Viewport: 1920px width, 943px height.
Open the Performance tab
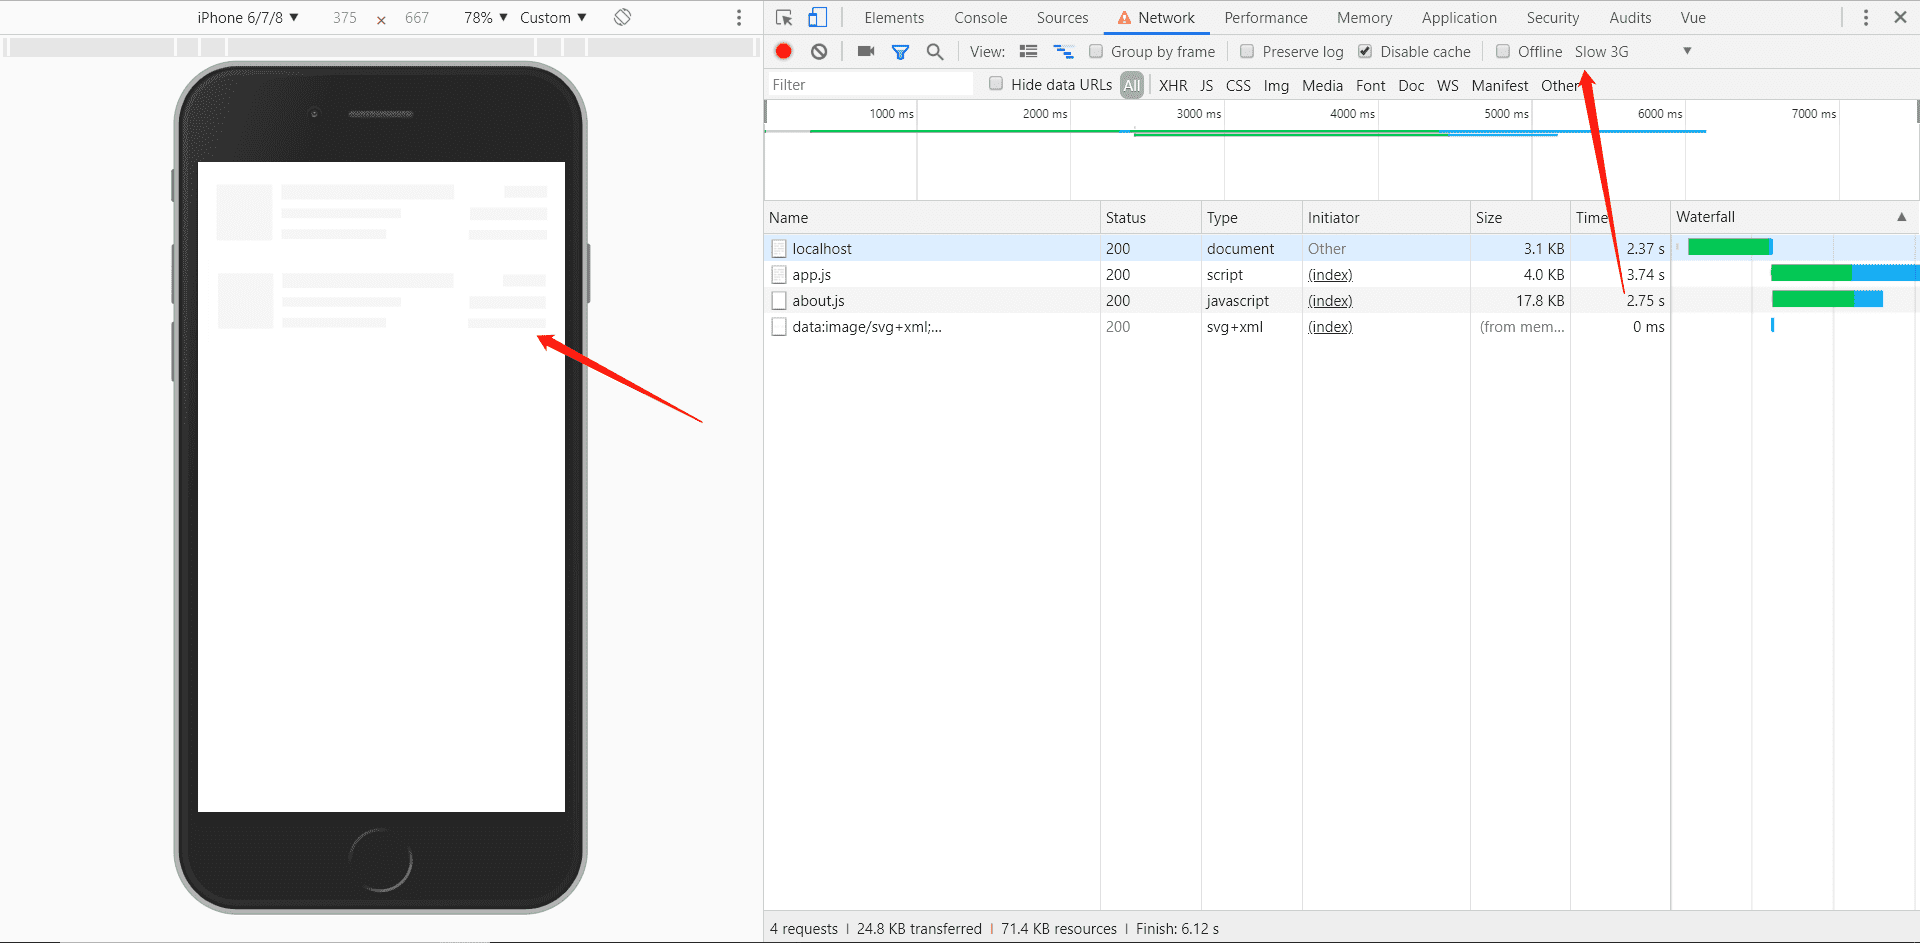[1265, 18]
